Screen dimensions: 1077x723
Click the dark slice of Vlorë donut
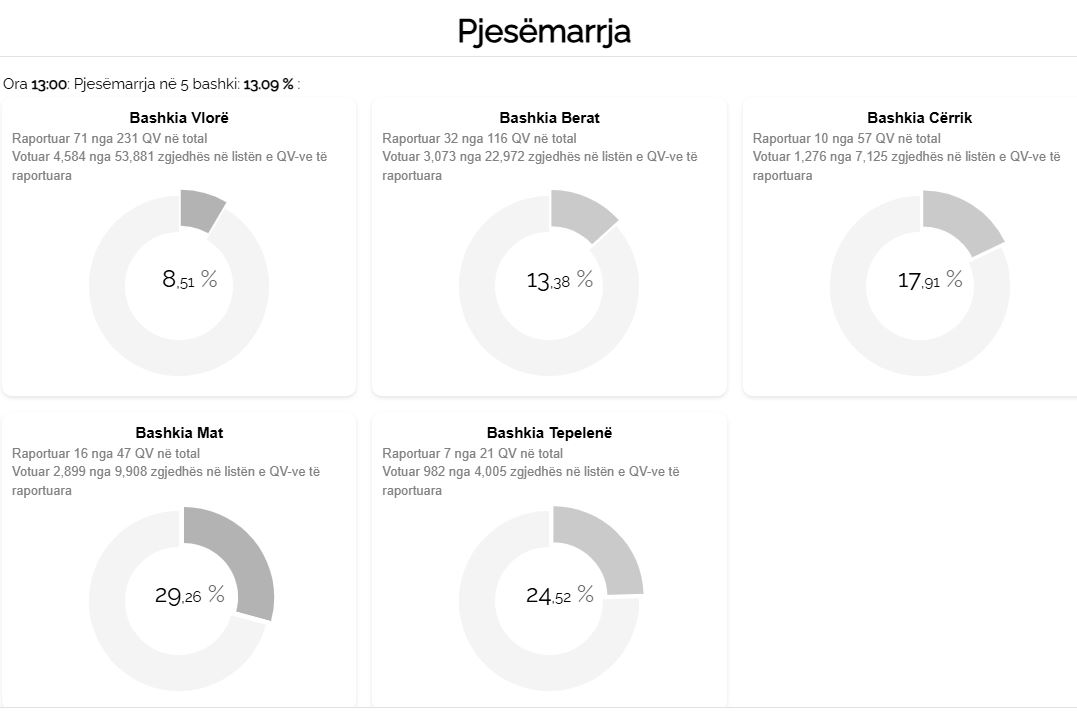tap(200, 210)
